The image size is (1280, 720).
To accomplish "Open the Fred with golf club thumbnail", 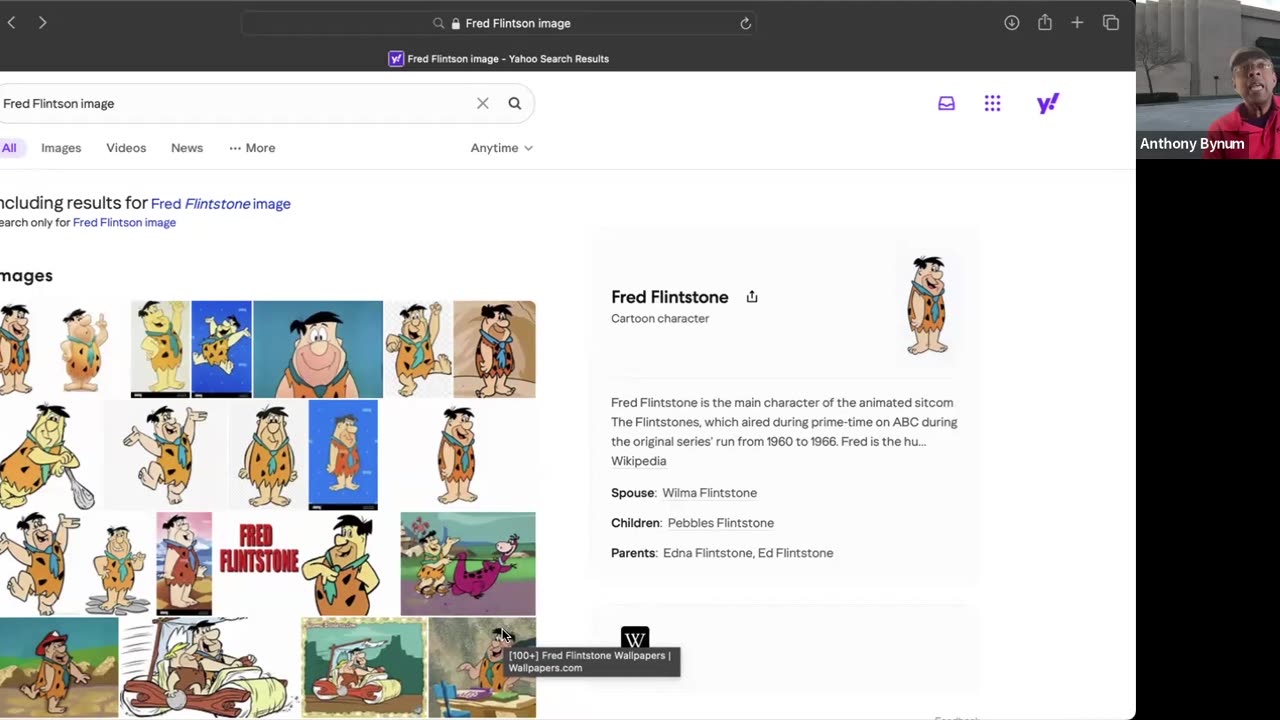I will click(x=49, y=456).
